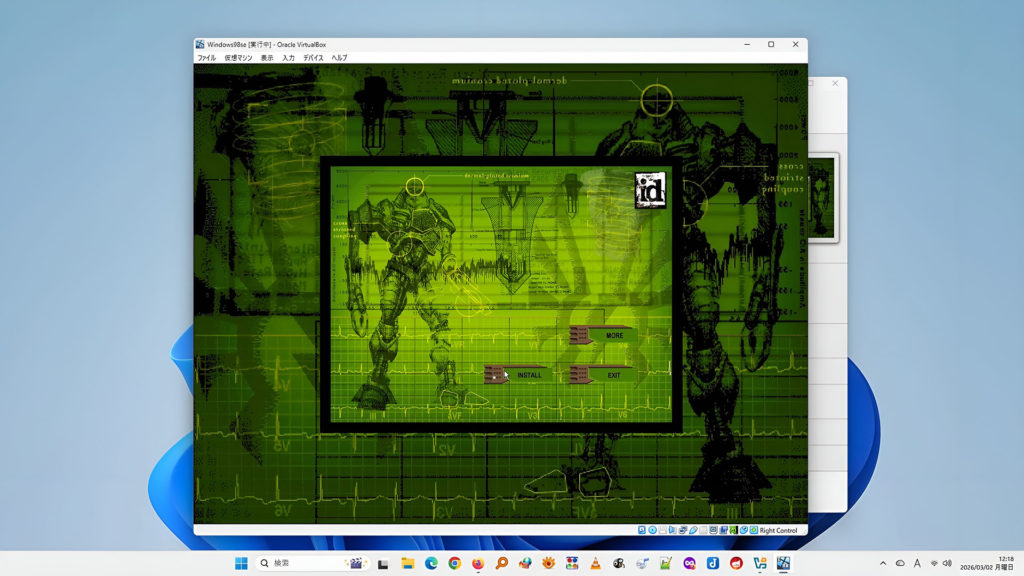
Task: Click the USB devices icon in status bar
Action: click(692, 530)
